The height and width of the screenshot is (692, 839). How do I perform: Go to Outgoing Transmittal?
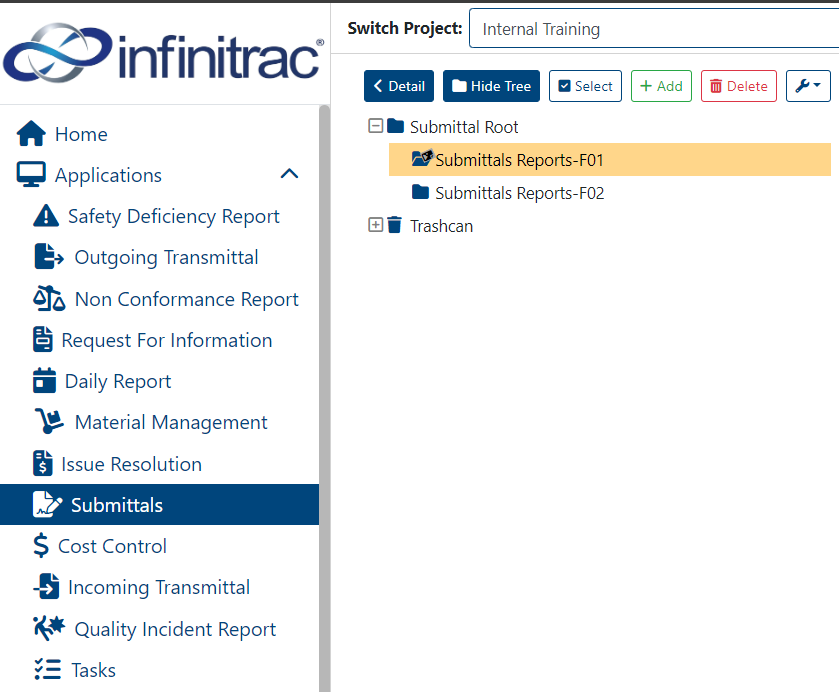click(x=166, y=257)
